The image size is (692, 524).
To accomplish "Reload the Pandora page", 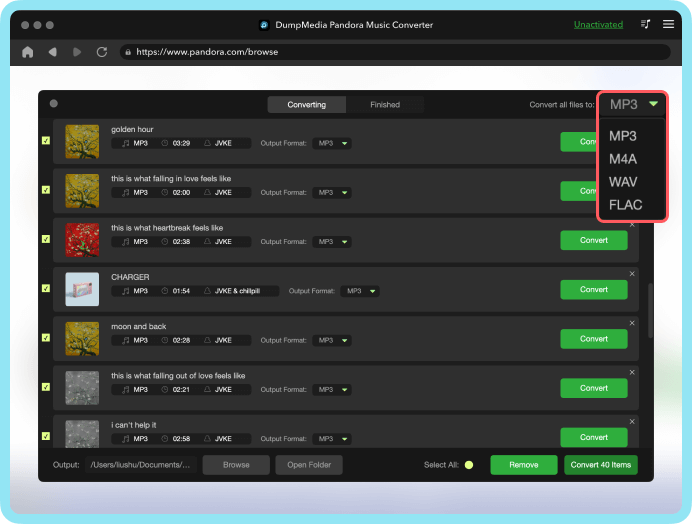I will pyautogui.click(x=102, y=52).
